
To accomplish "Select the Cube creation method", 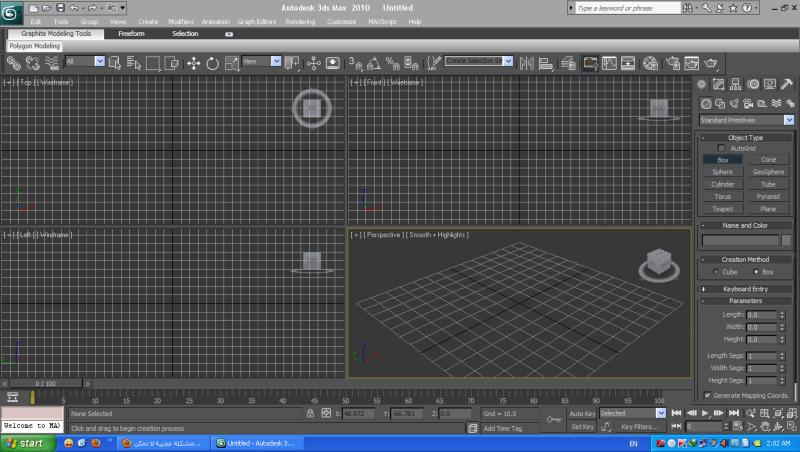I will point(716,271).
